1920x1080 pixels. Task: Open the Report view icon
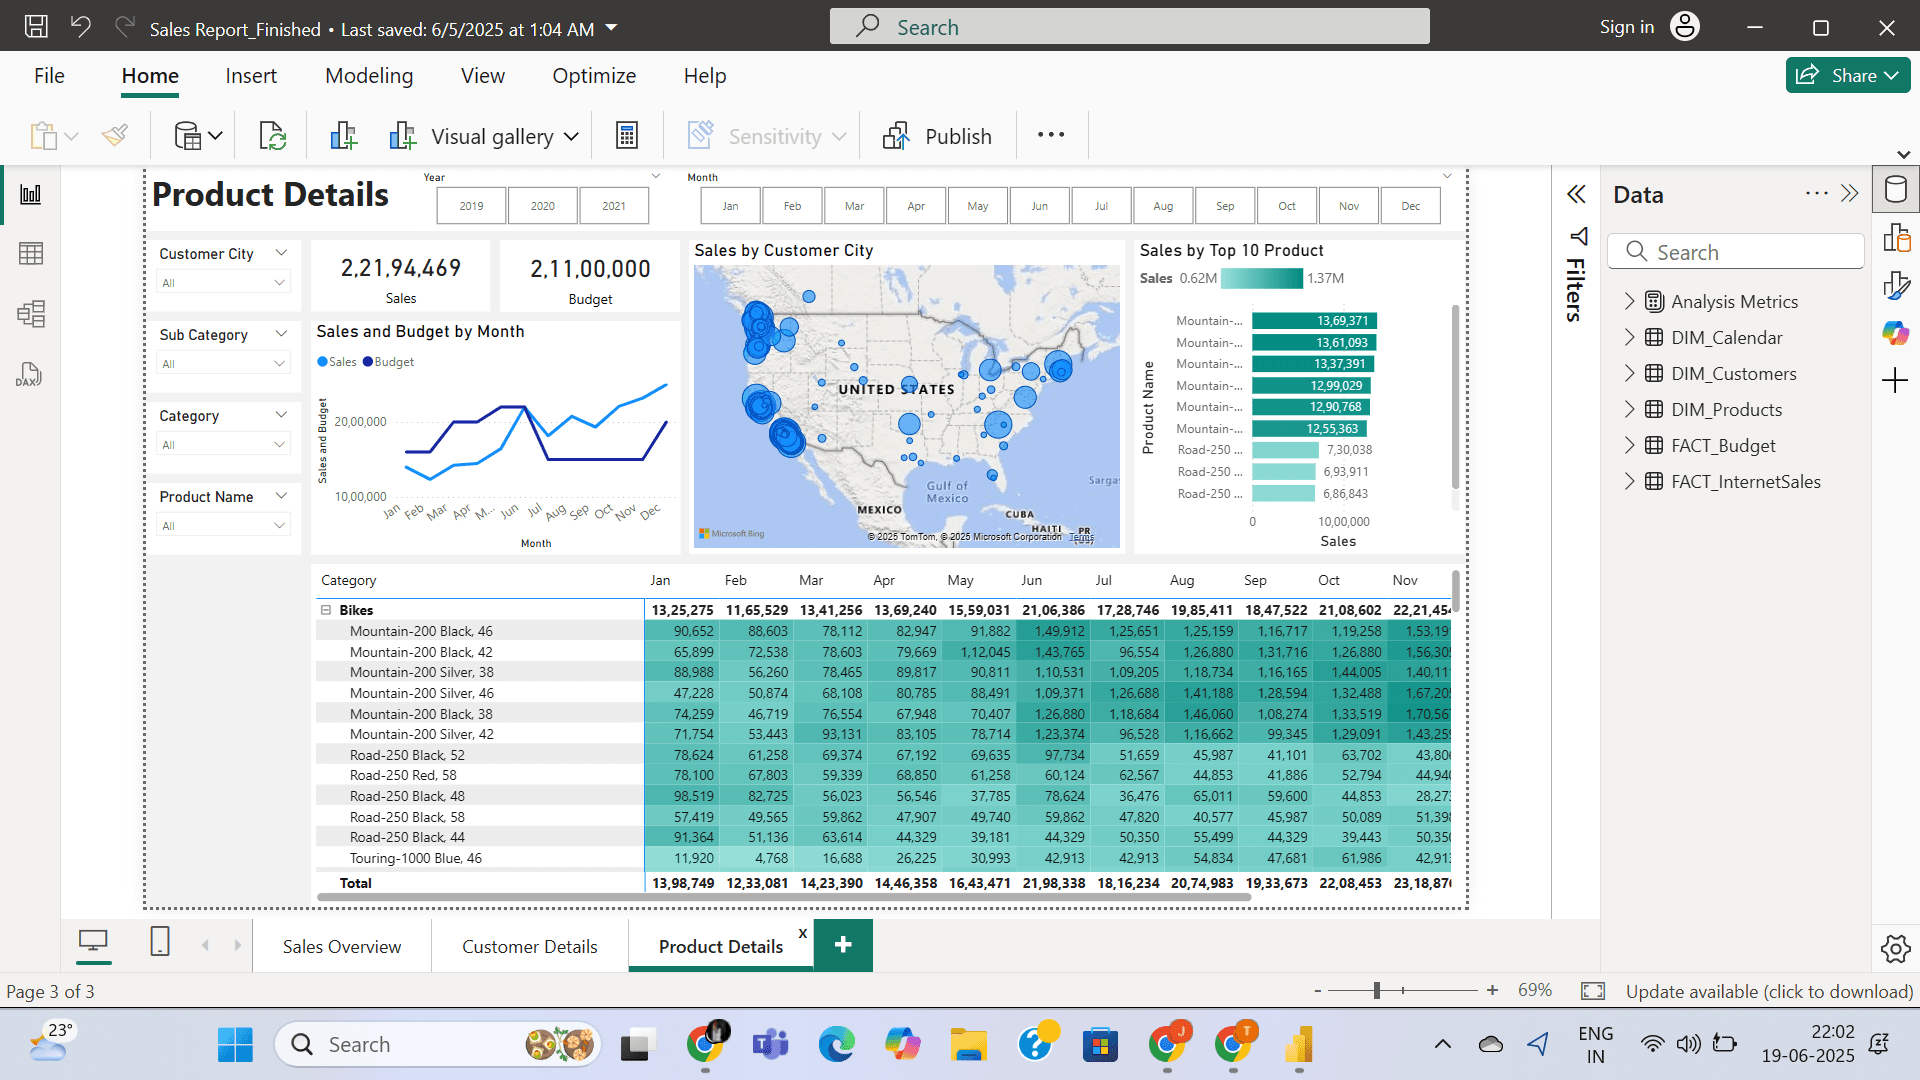click(31, 194)
